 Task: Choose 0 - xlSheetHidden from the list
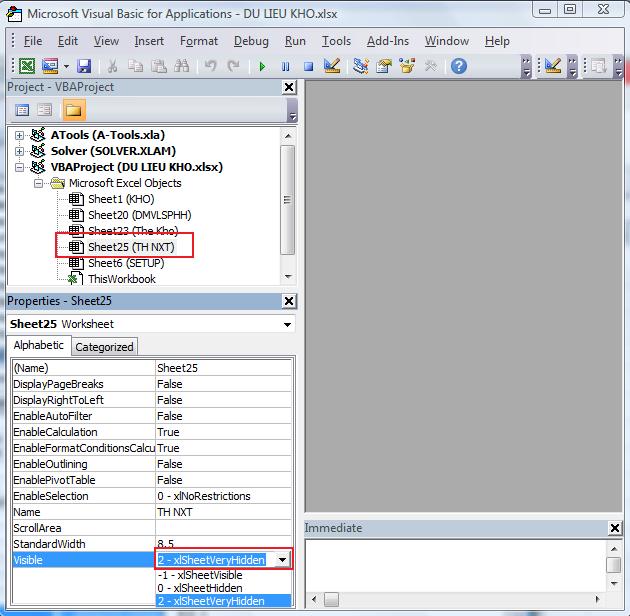[x=223, y=588]
